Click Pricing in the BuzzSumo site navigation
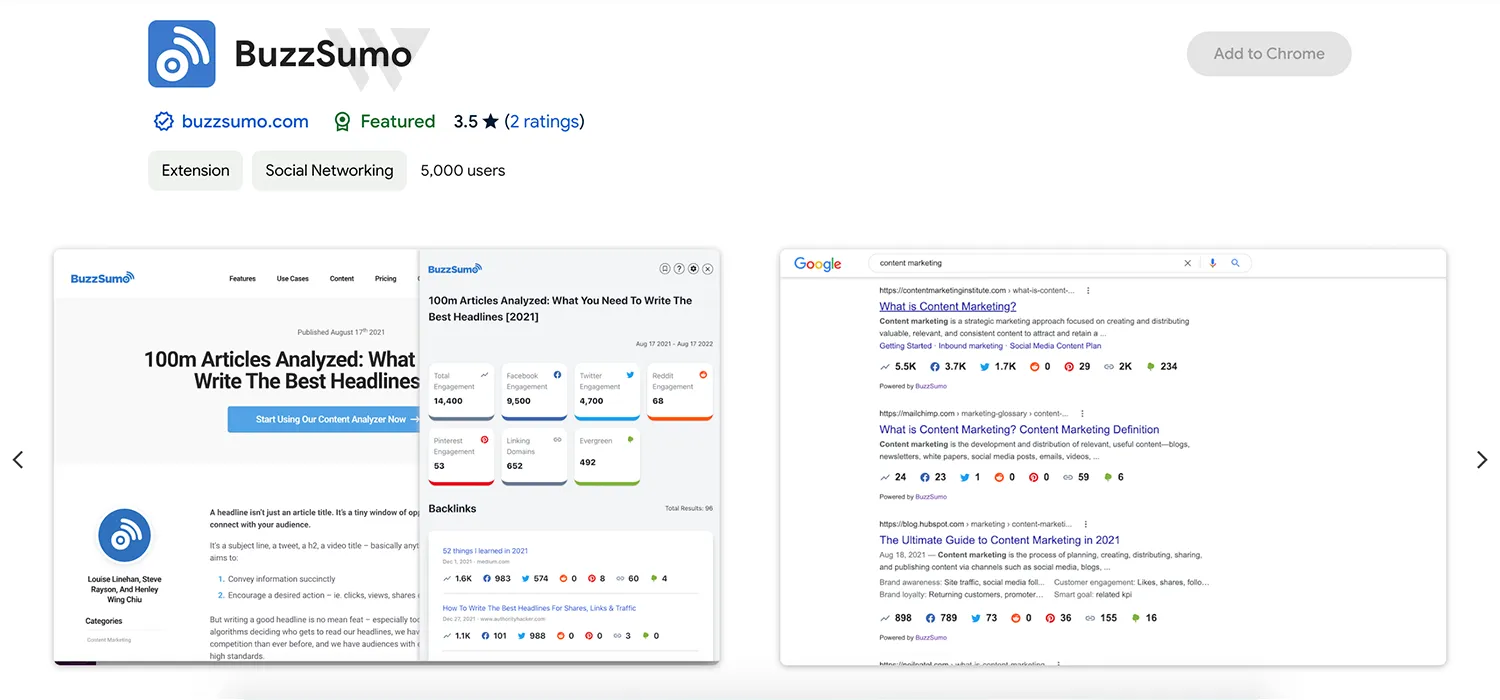The width and height of the screenshot is (1500, 700). (386, 279)
